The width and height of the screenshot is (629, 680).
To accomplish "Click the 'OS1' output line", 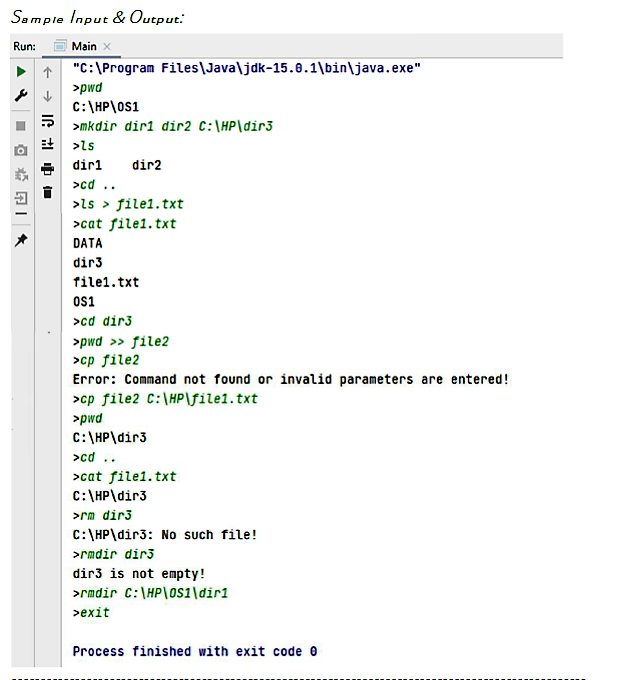I will [84, 301].
